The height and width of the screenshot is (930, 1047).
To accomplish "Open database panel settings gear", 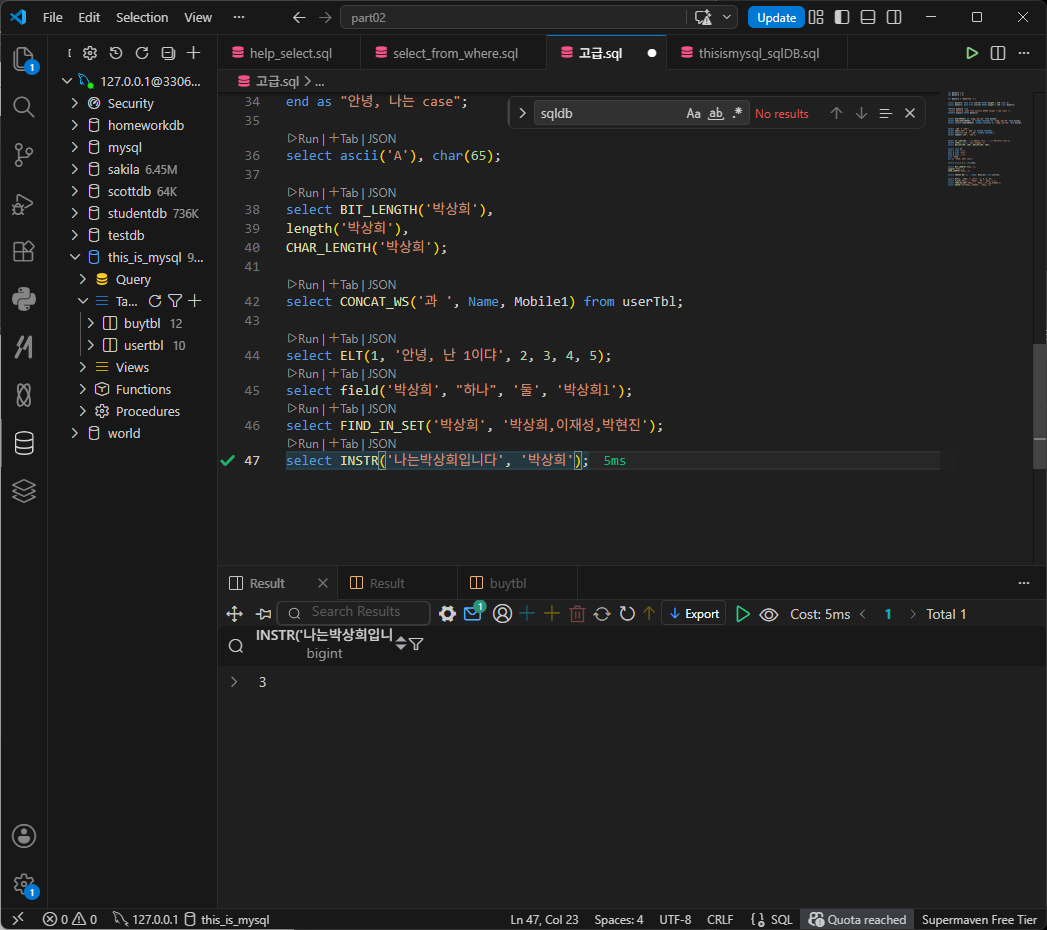I will click(x=90, y=53).
